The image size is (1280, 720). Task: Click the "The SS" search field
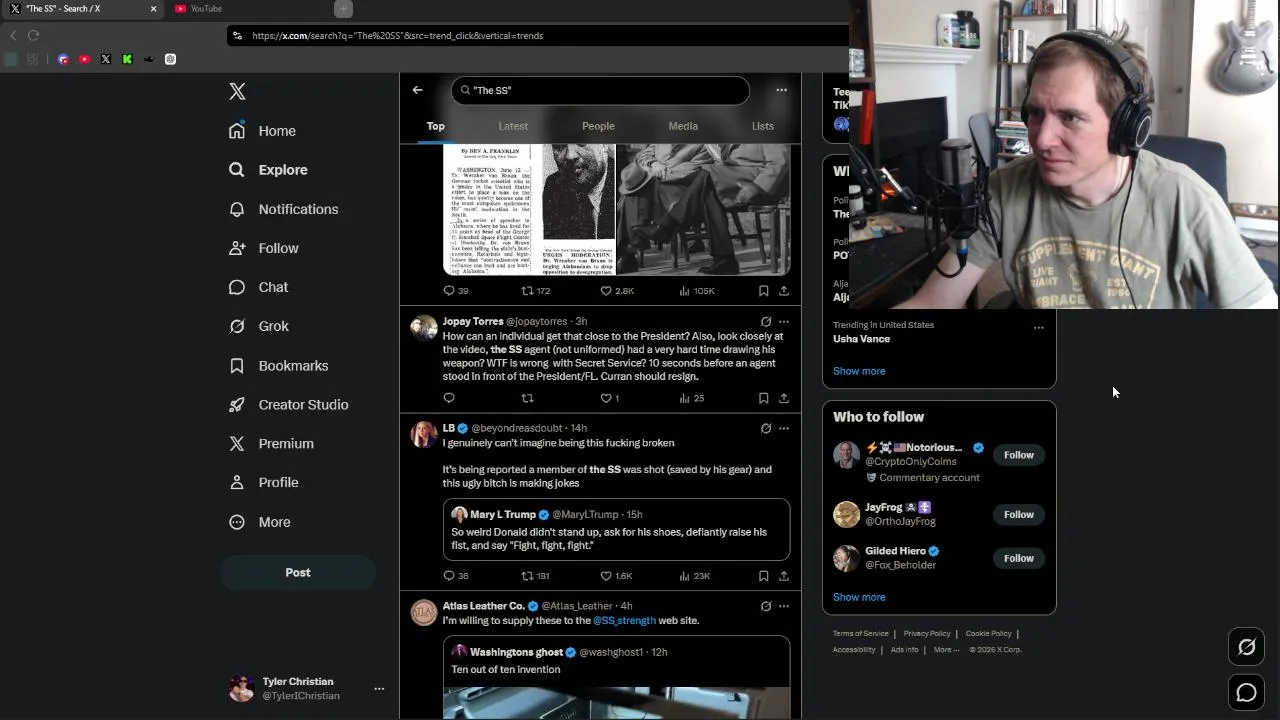pos(600,90)
